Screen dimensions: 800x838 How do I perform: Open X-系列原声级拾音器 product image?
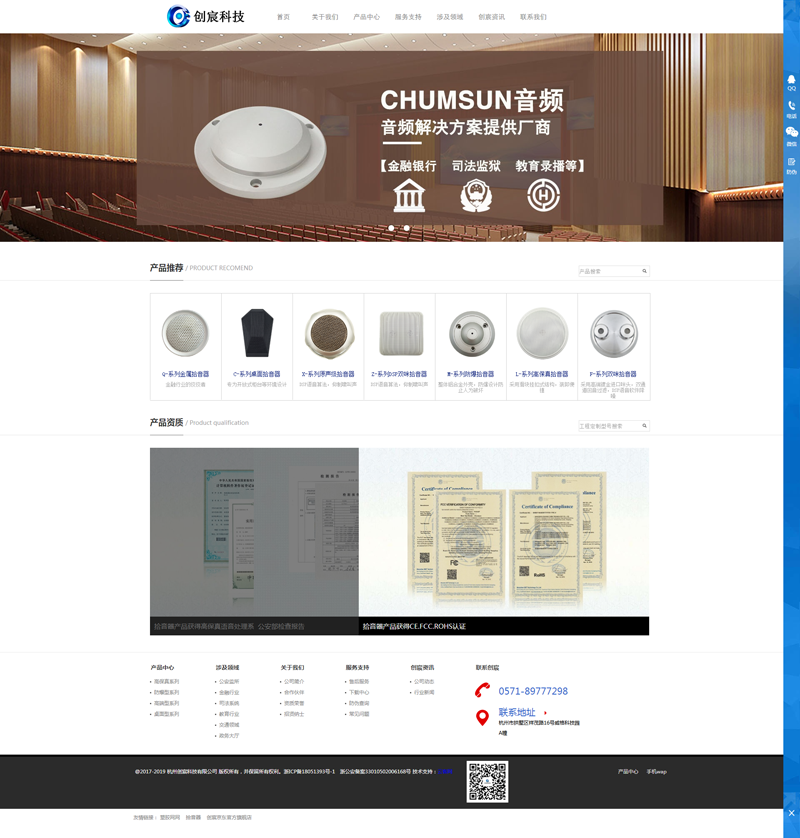pos(329,333)
